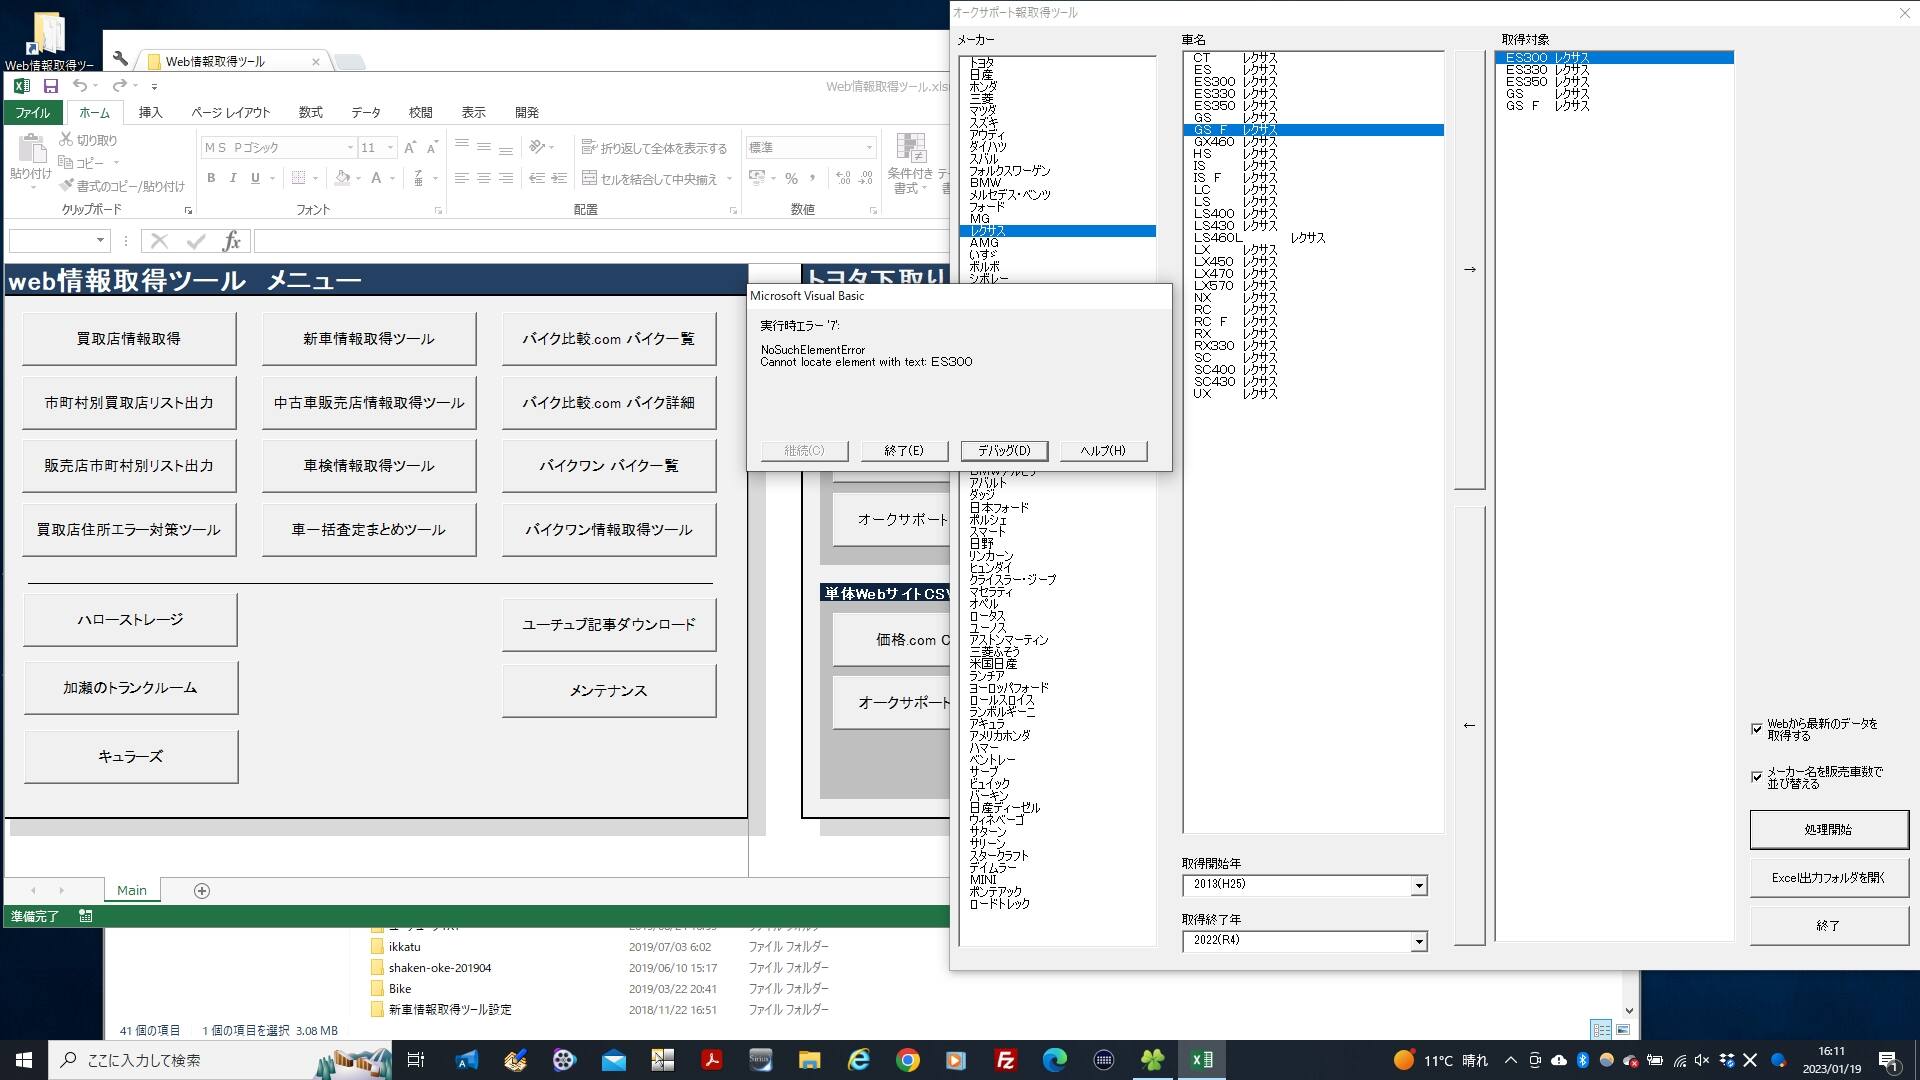The height and width of the screenshot is (1080, 1920).
Task: Click the Save icon in Excel toolbar
Action: click(50, 86)
